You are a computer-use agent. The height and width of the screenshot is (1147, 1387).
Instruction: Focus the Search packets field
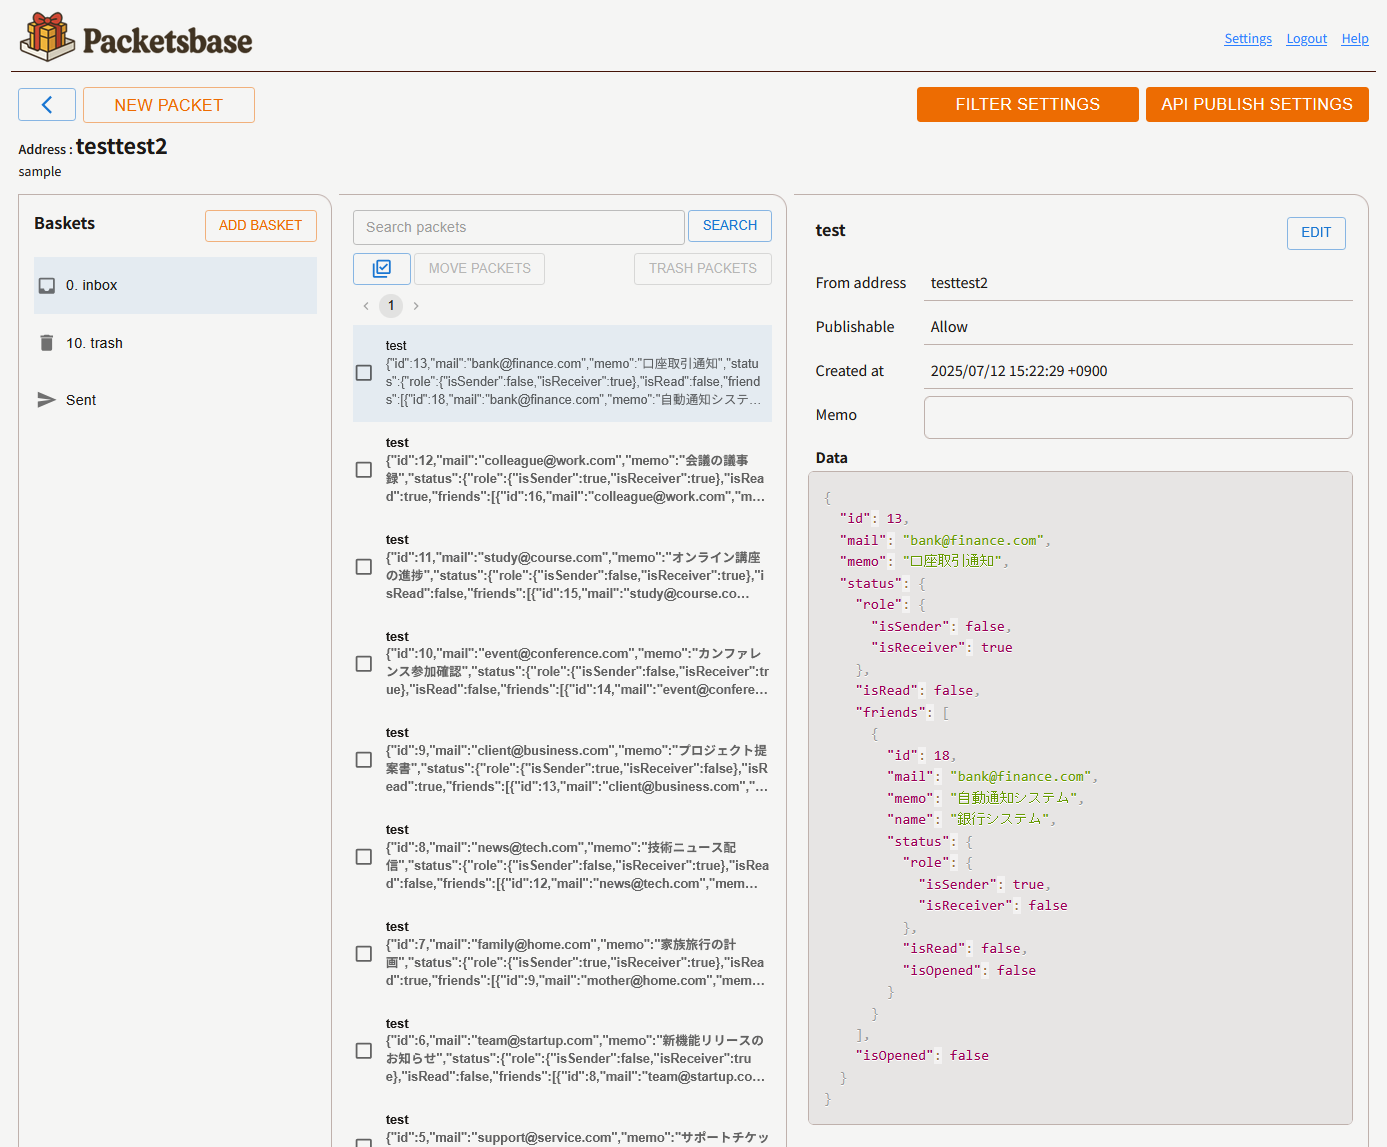tap(519, 227)
